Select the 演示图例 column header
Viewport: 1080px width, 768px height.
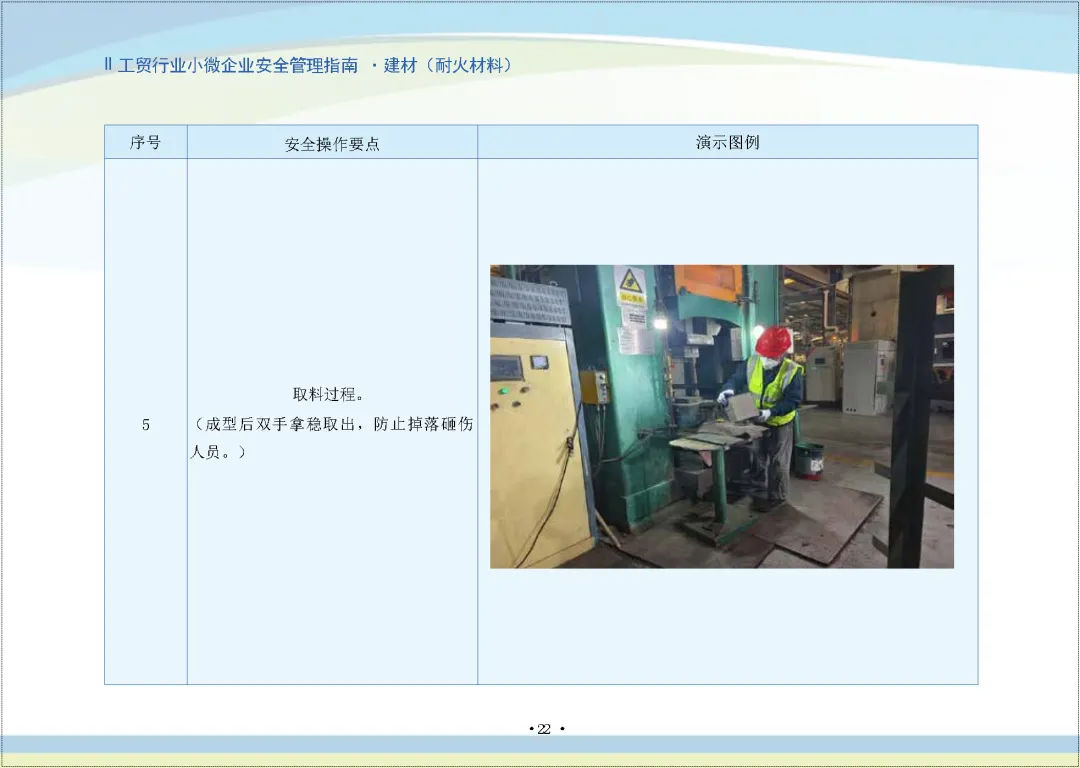727,143
